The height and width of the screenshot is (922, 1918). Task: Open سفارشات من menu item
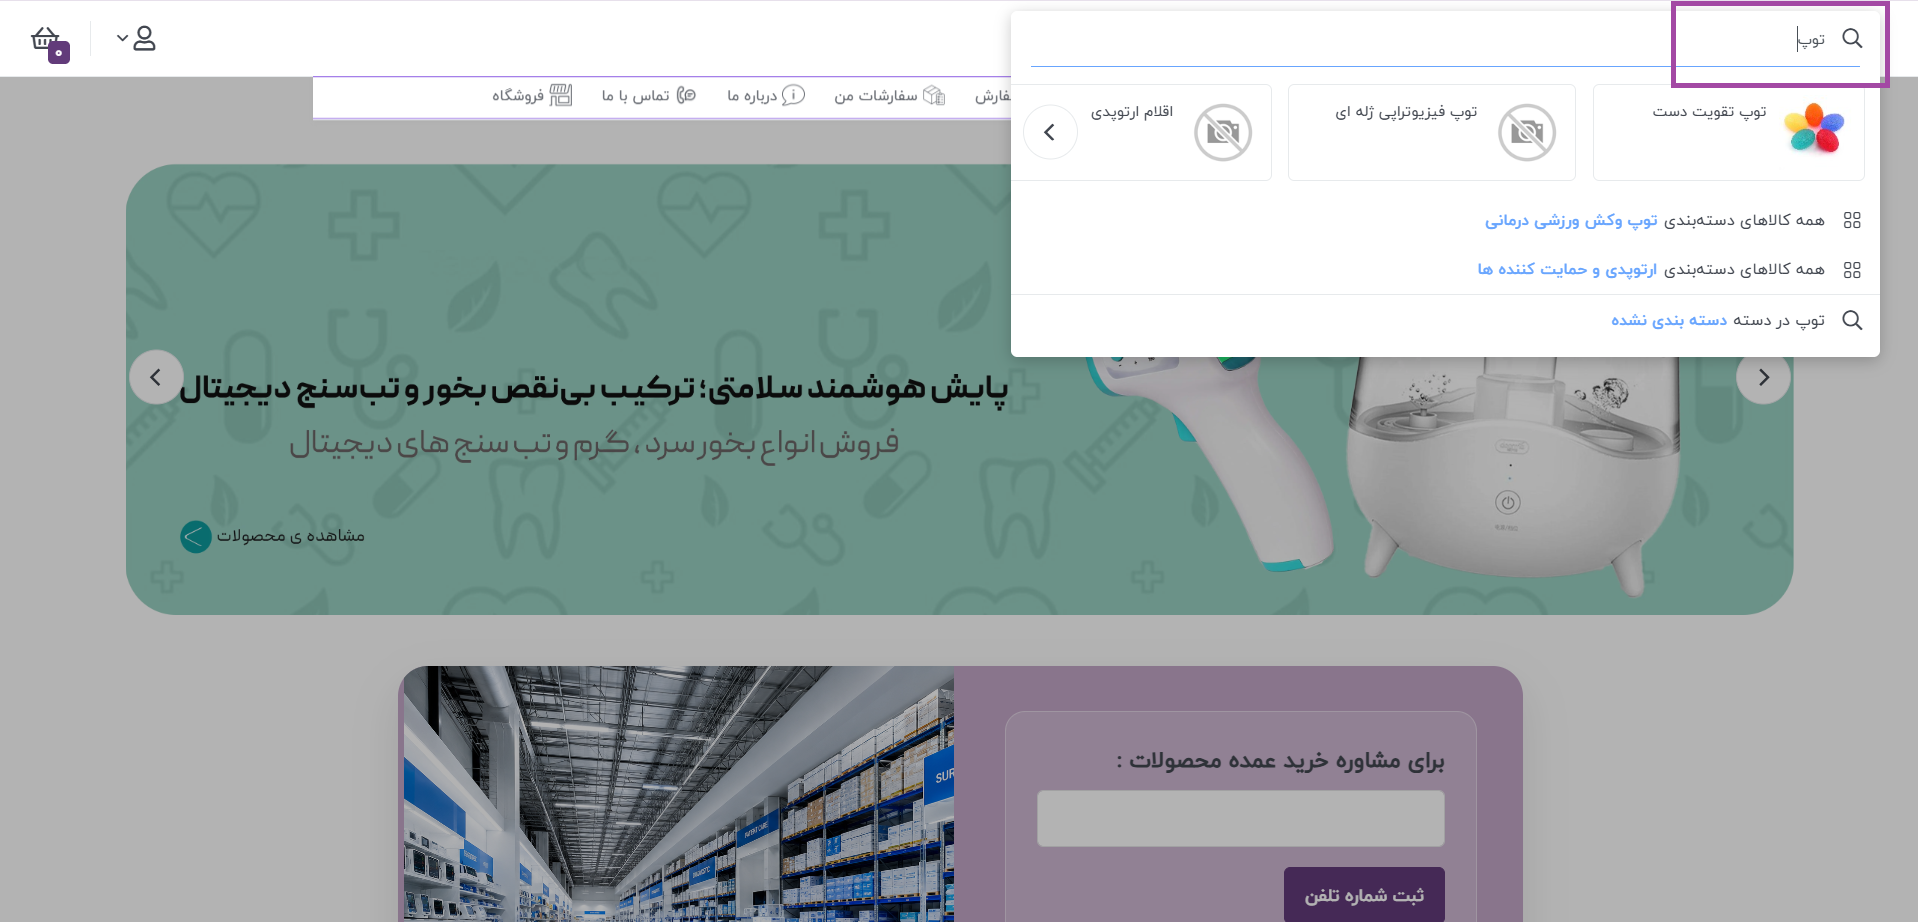pos(889,95)
